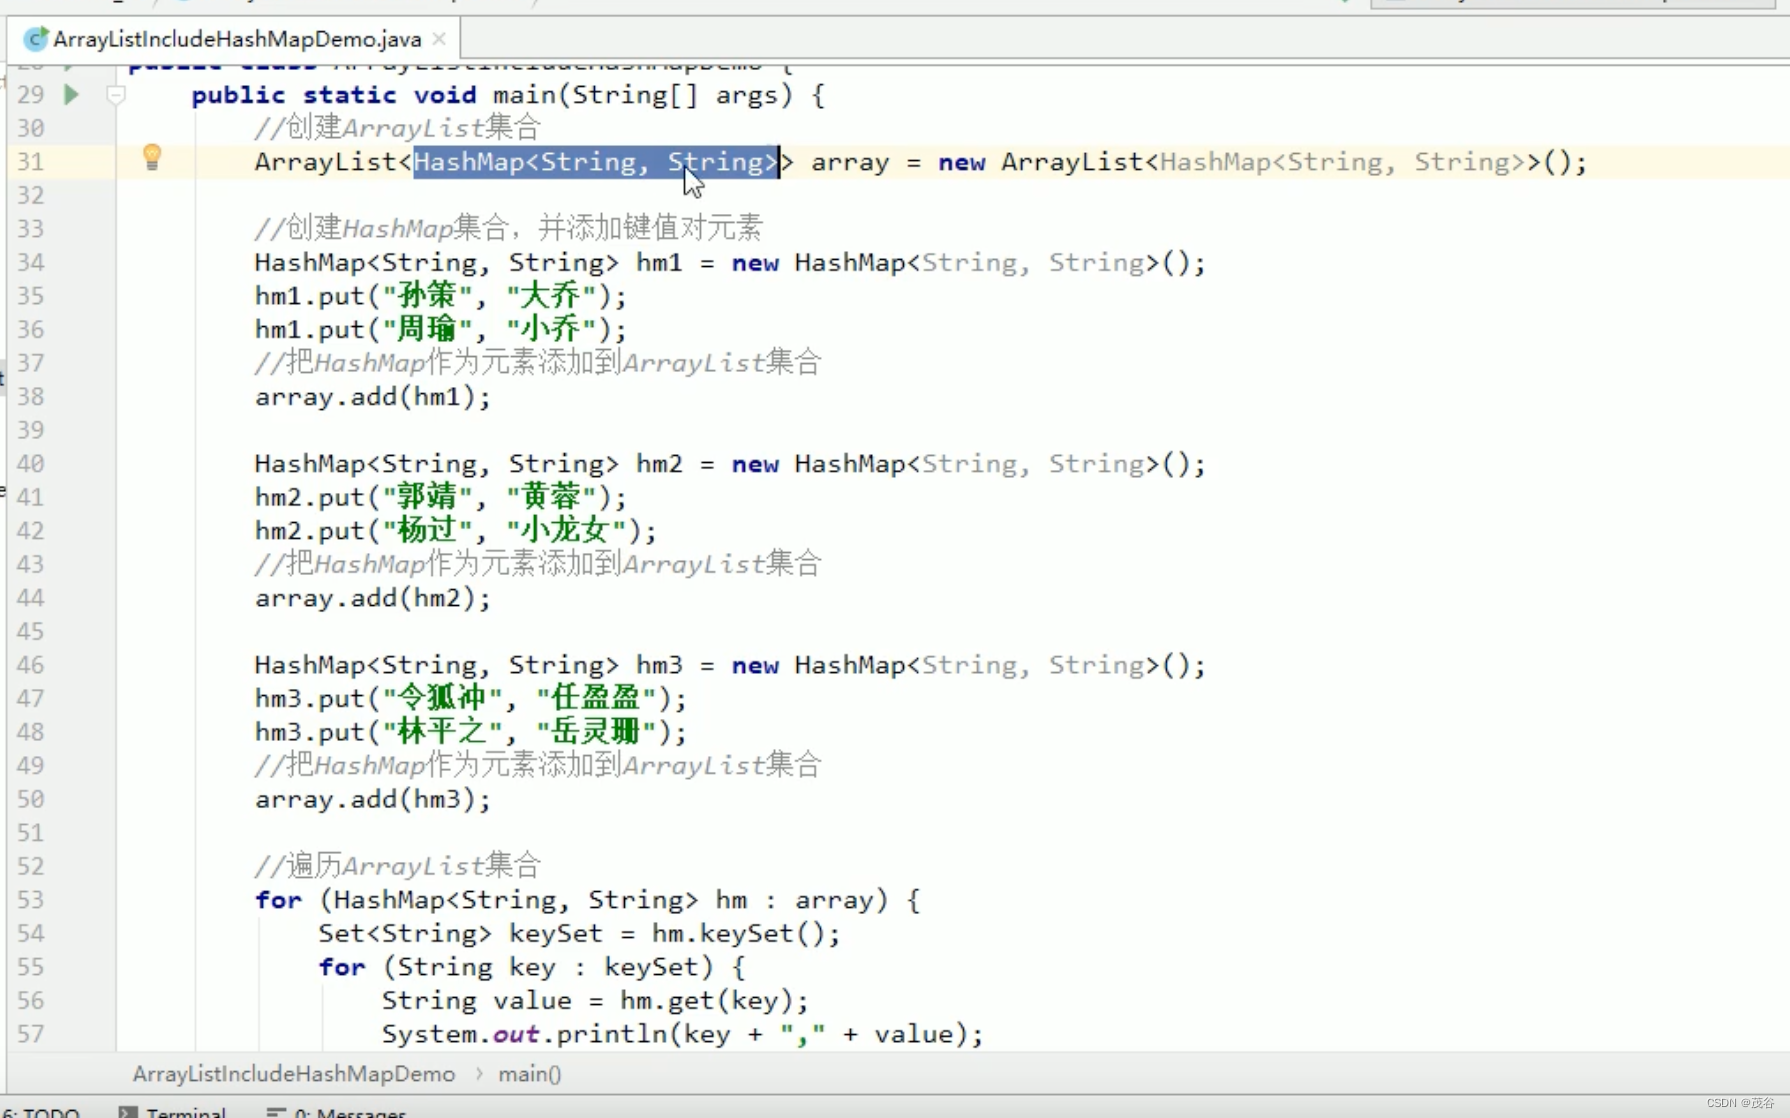Click "String value = hm.get(key);"
This screenshot has width=1790, height=1118.
(595, 1000)
